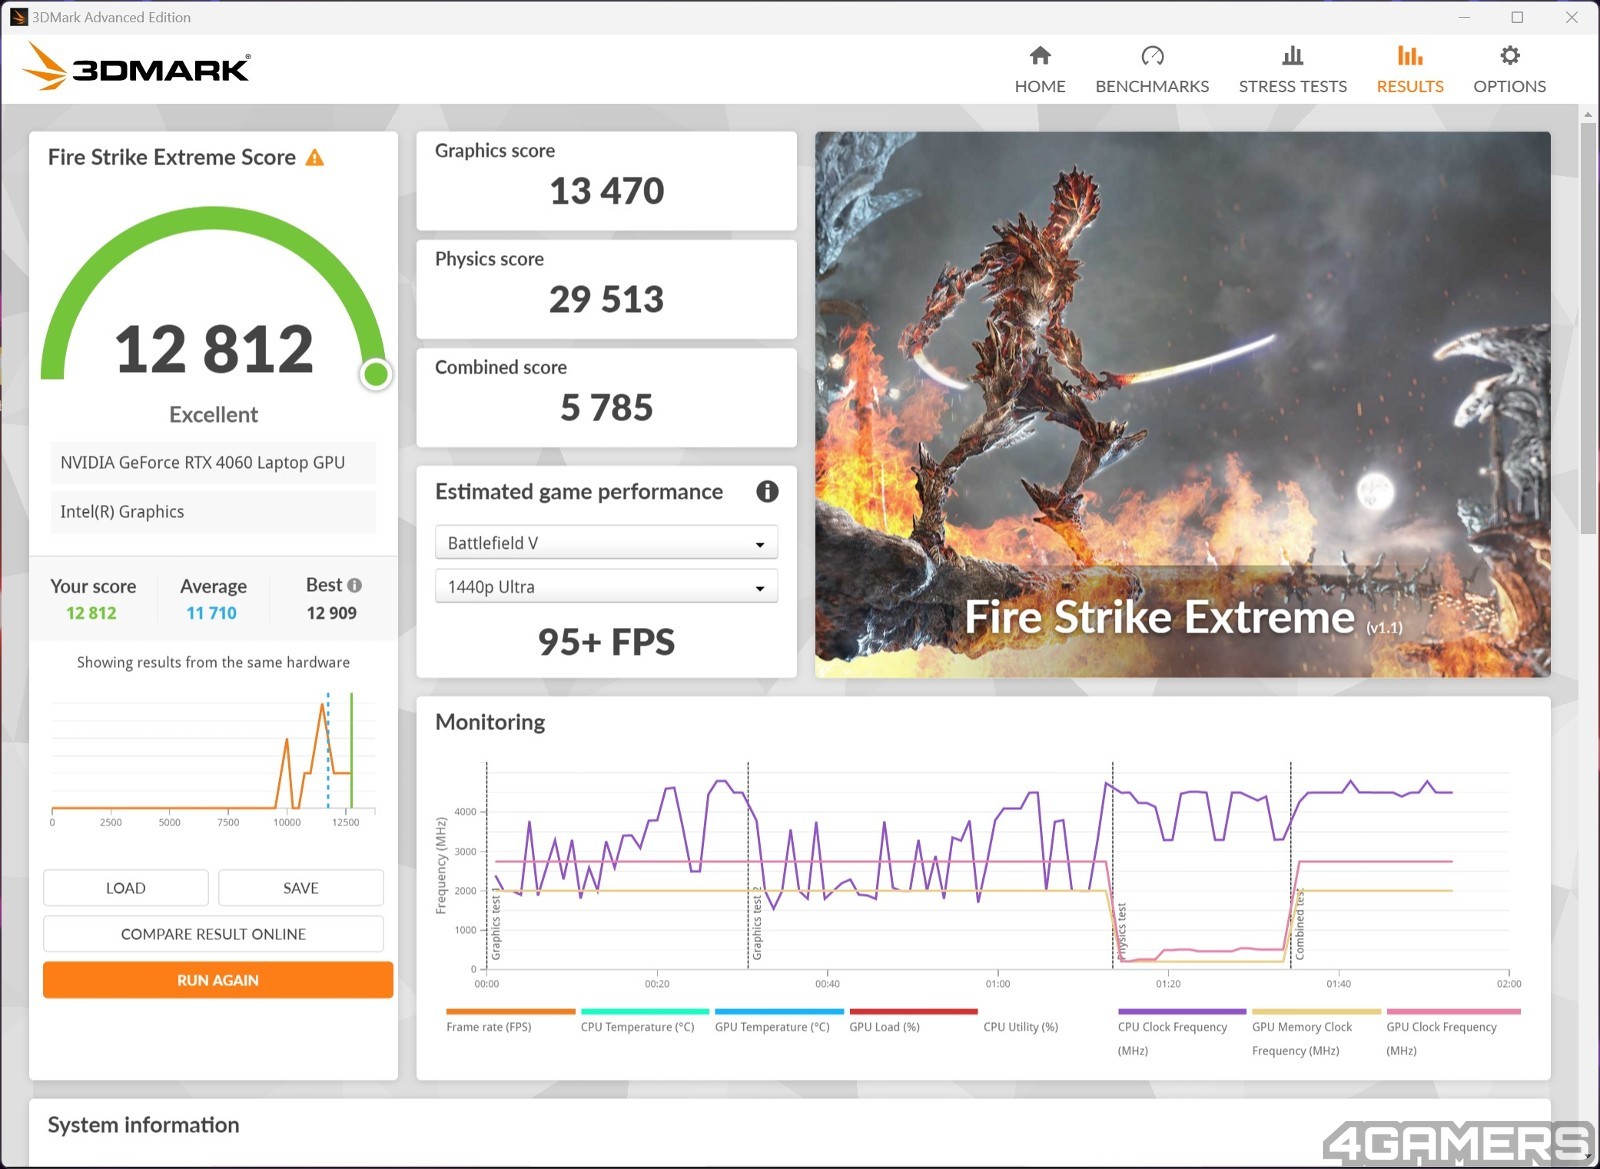Click the 95+ FPS estimate
The width and height of the screenshot is (1600, 1169).
(606, 641)
